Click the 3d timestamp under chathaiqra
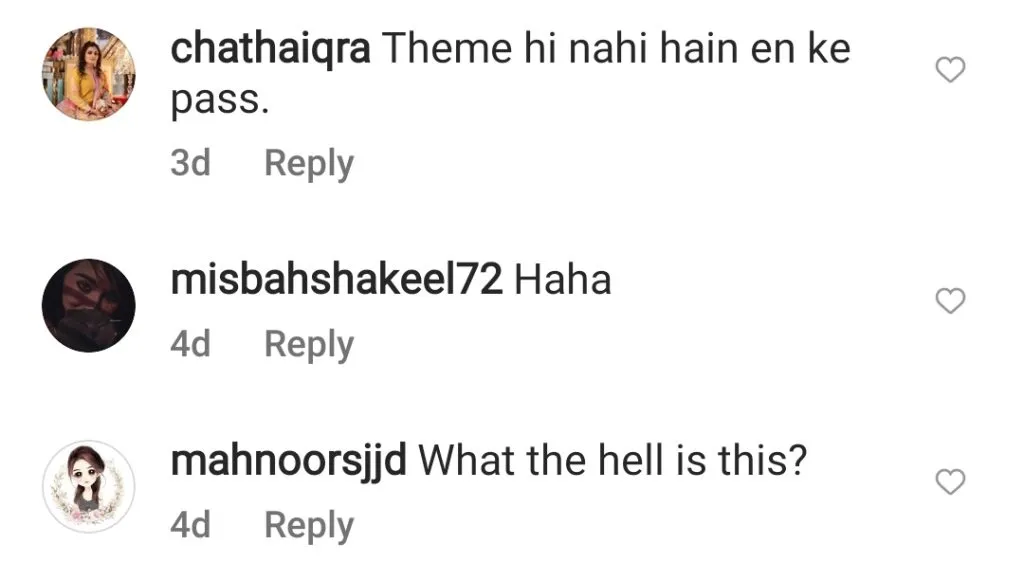Screen dimensions: 1024x580 [191, 163]
